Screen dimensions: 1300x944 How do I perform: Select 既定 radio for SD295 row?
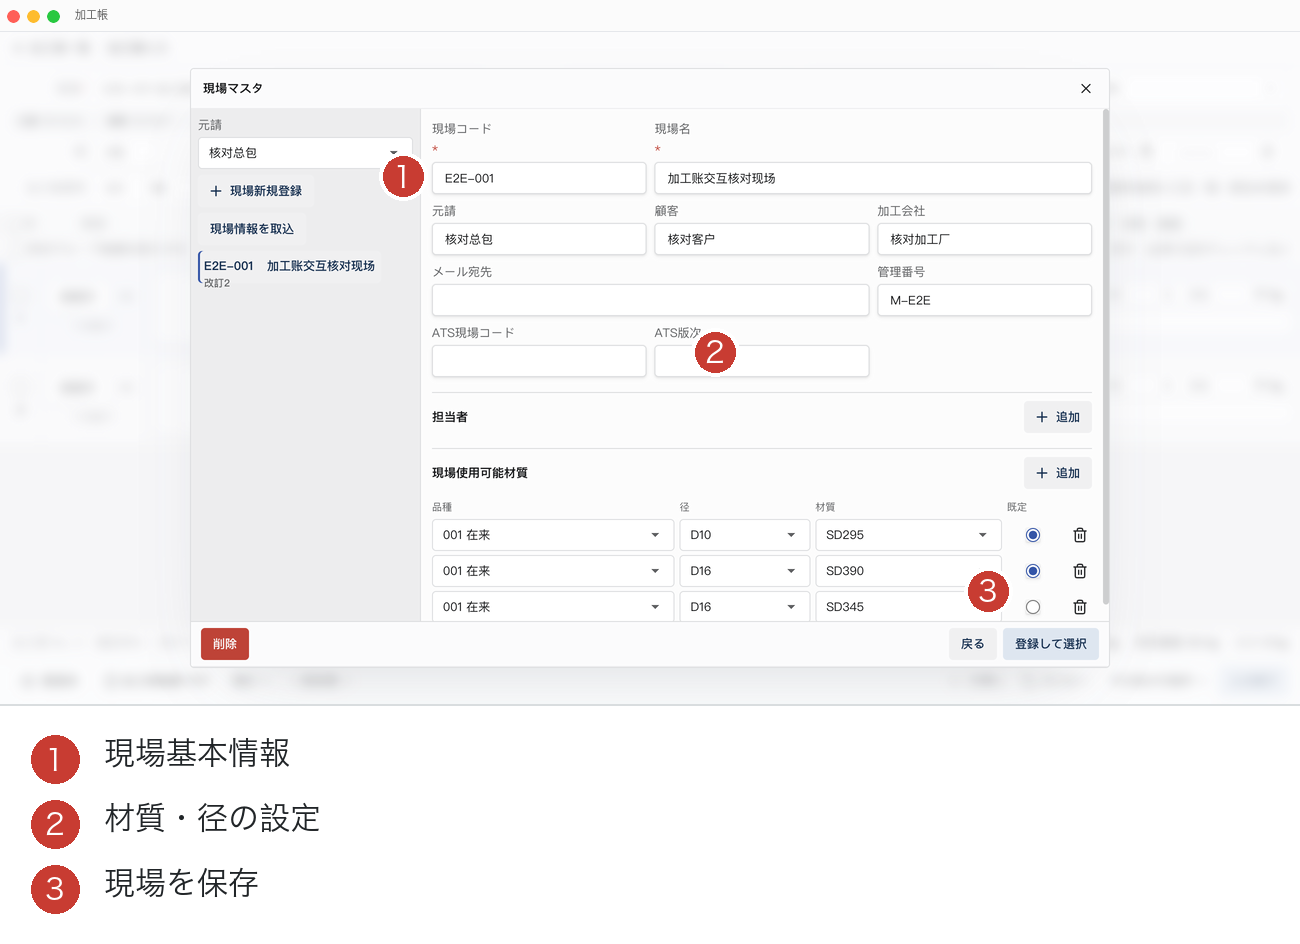(1033, 535)
